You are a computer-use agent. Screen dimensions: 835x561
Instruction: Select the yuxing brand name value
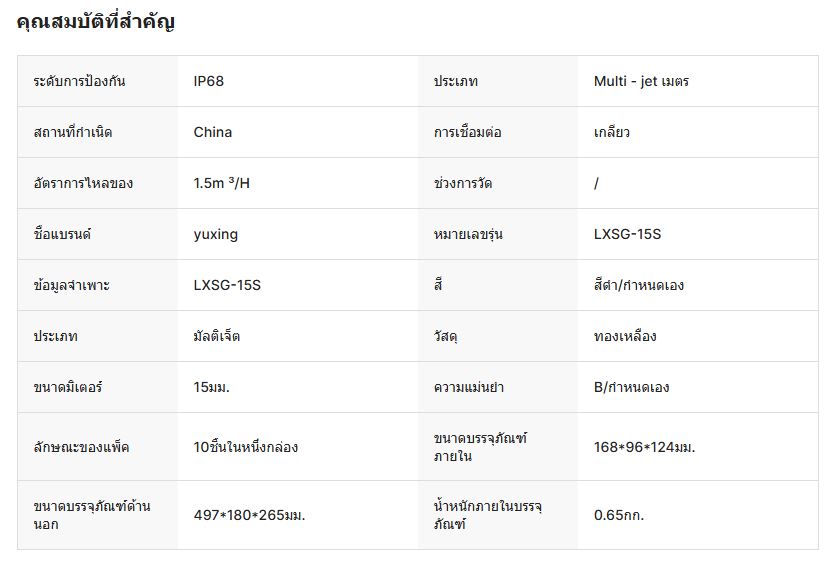point(216,234)
